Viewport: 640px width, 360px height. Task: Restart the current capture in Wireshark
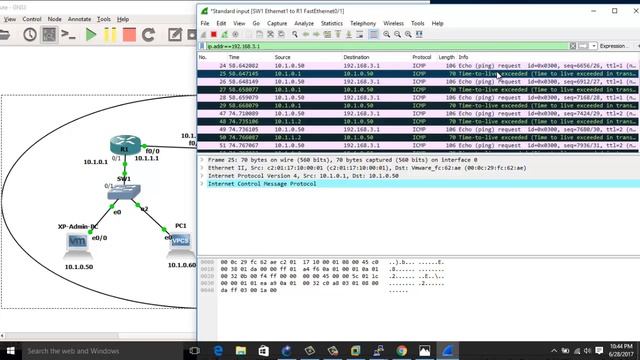[x=224, y=35]
